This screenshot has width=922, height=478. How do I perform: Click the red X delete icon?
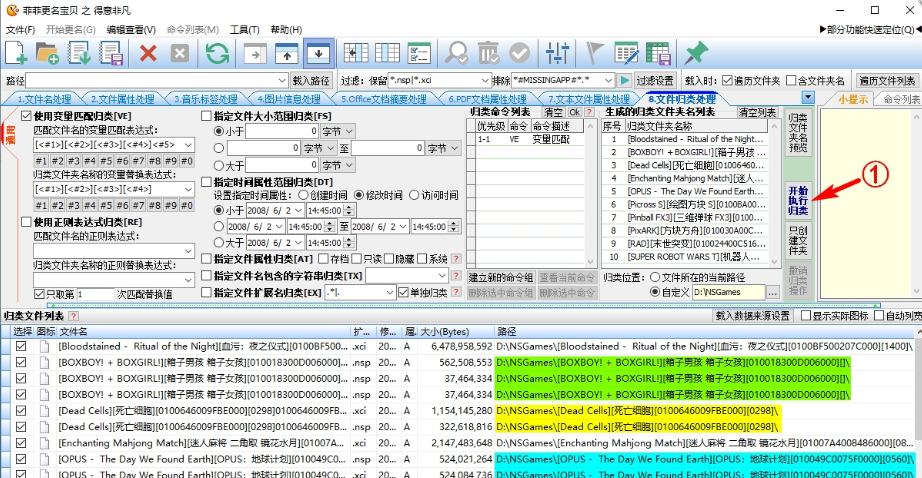coord(148,54)
